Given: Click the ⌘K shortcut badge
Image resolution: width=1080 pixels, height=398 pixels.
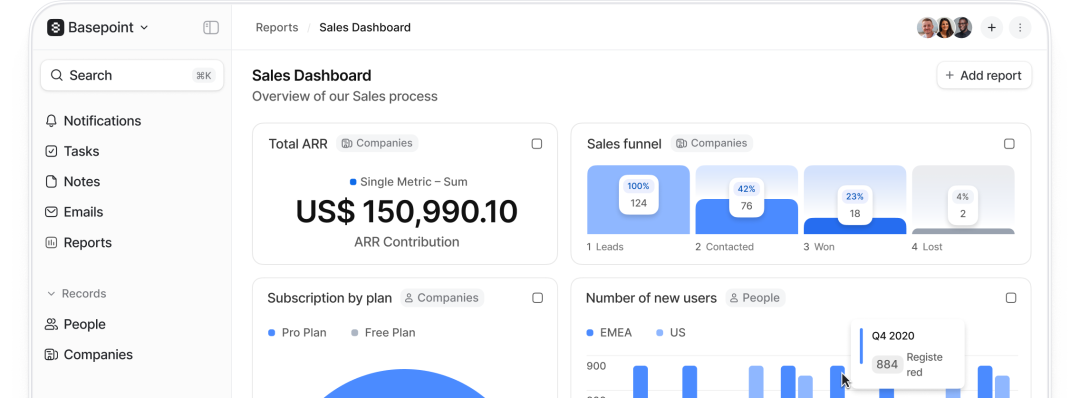Looking at the screenshot, I should pos(204,76).
